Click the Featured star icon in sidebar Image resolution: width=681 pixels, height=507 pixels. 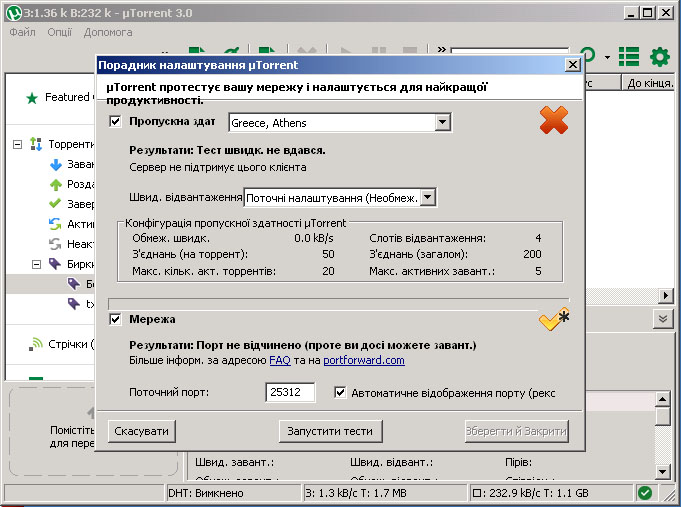click(x=32, y=98)
